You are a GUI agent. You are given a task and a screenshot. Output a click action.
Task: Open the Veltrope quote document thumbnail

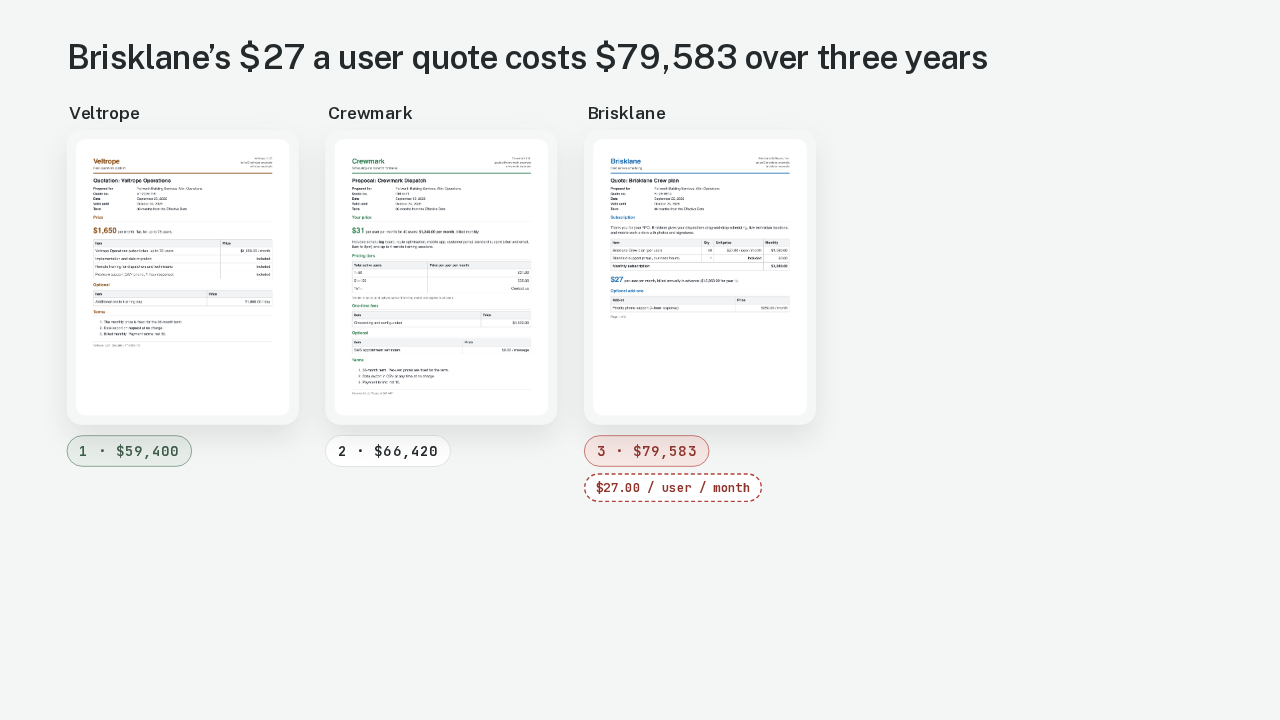click(x=183, y=277)
